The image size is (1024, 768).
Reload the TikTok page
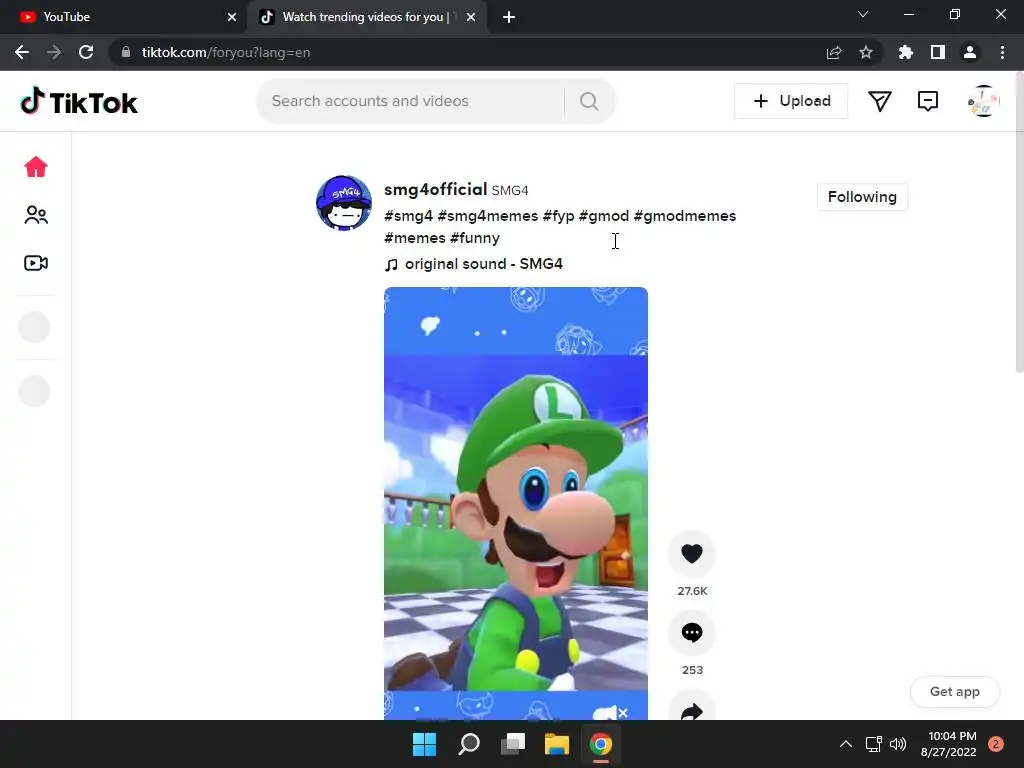pos(86,52)
